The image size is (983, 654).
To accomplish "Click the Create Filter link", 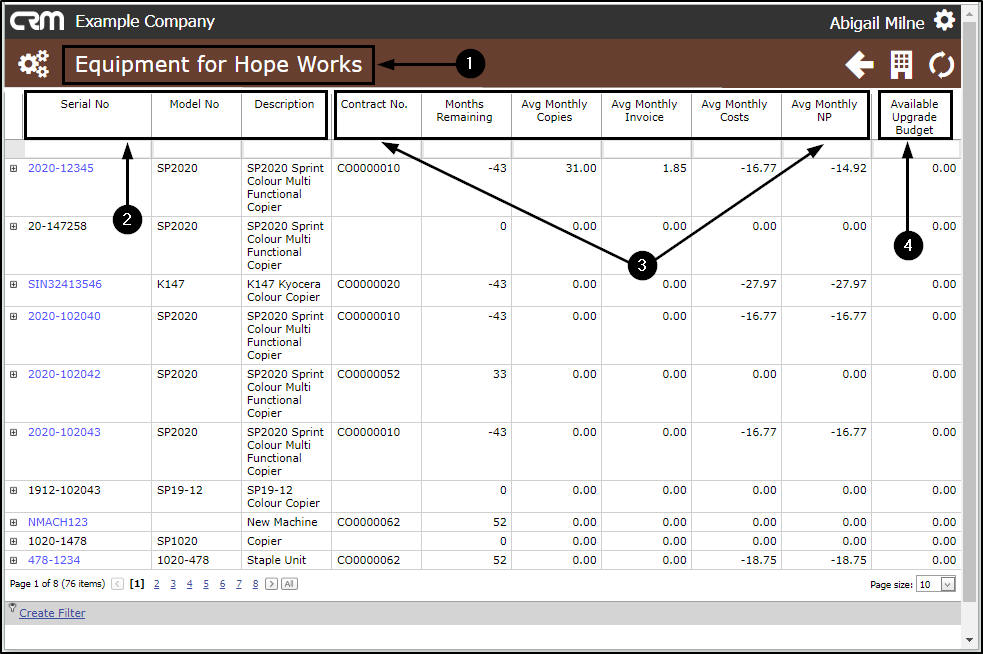I will (52, 613).
